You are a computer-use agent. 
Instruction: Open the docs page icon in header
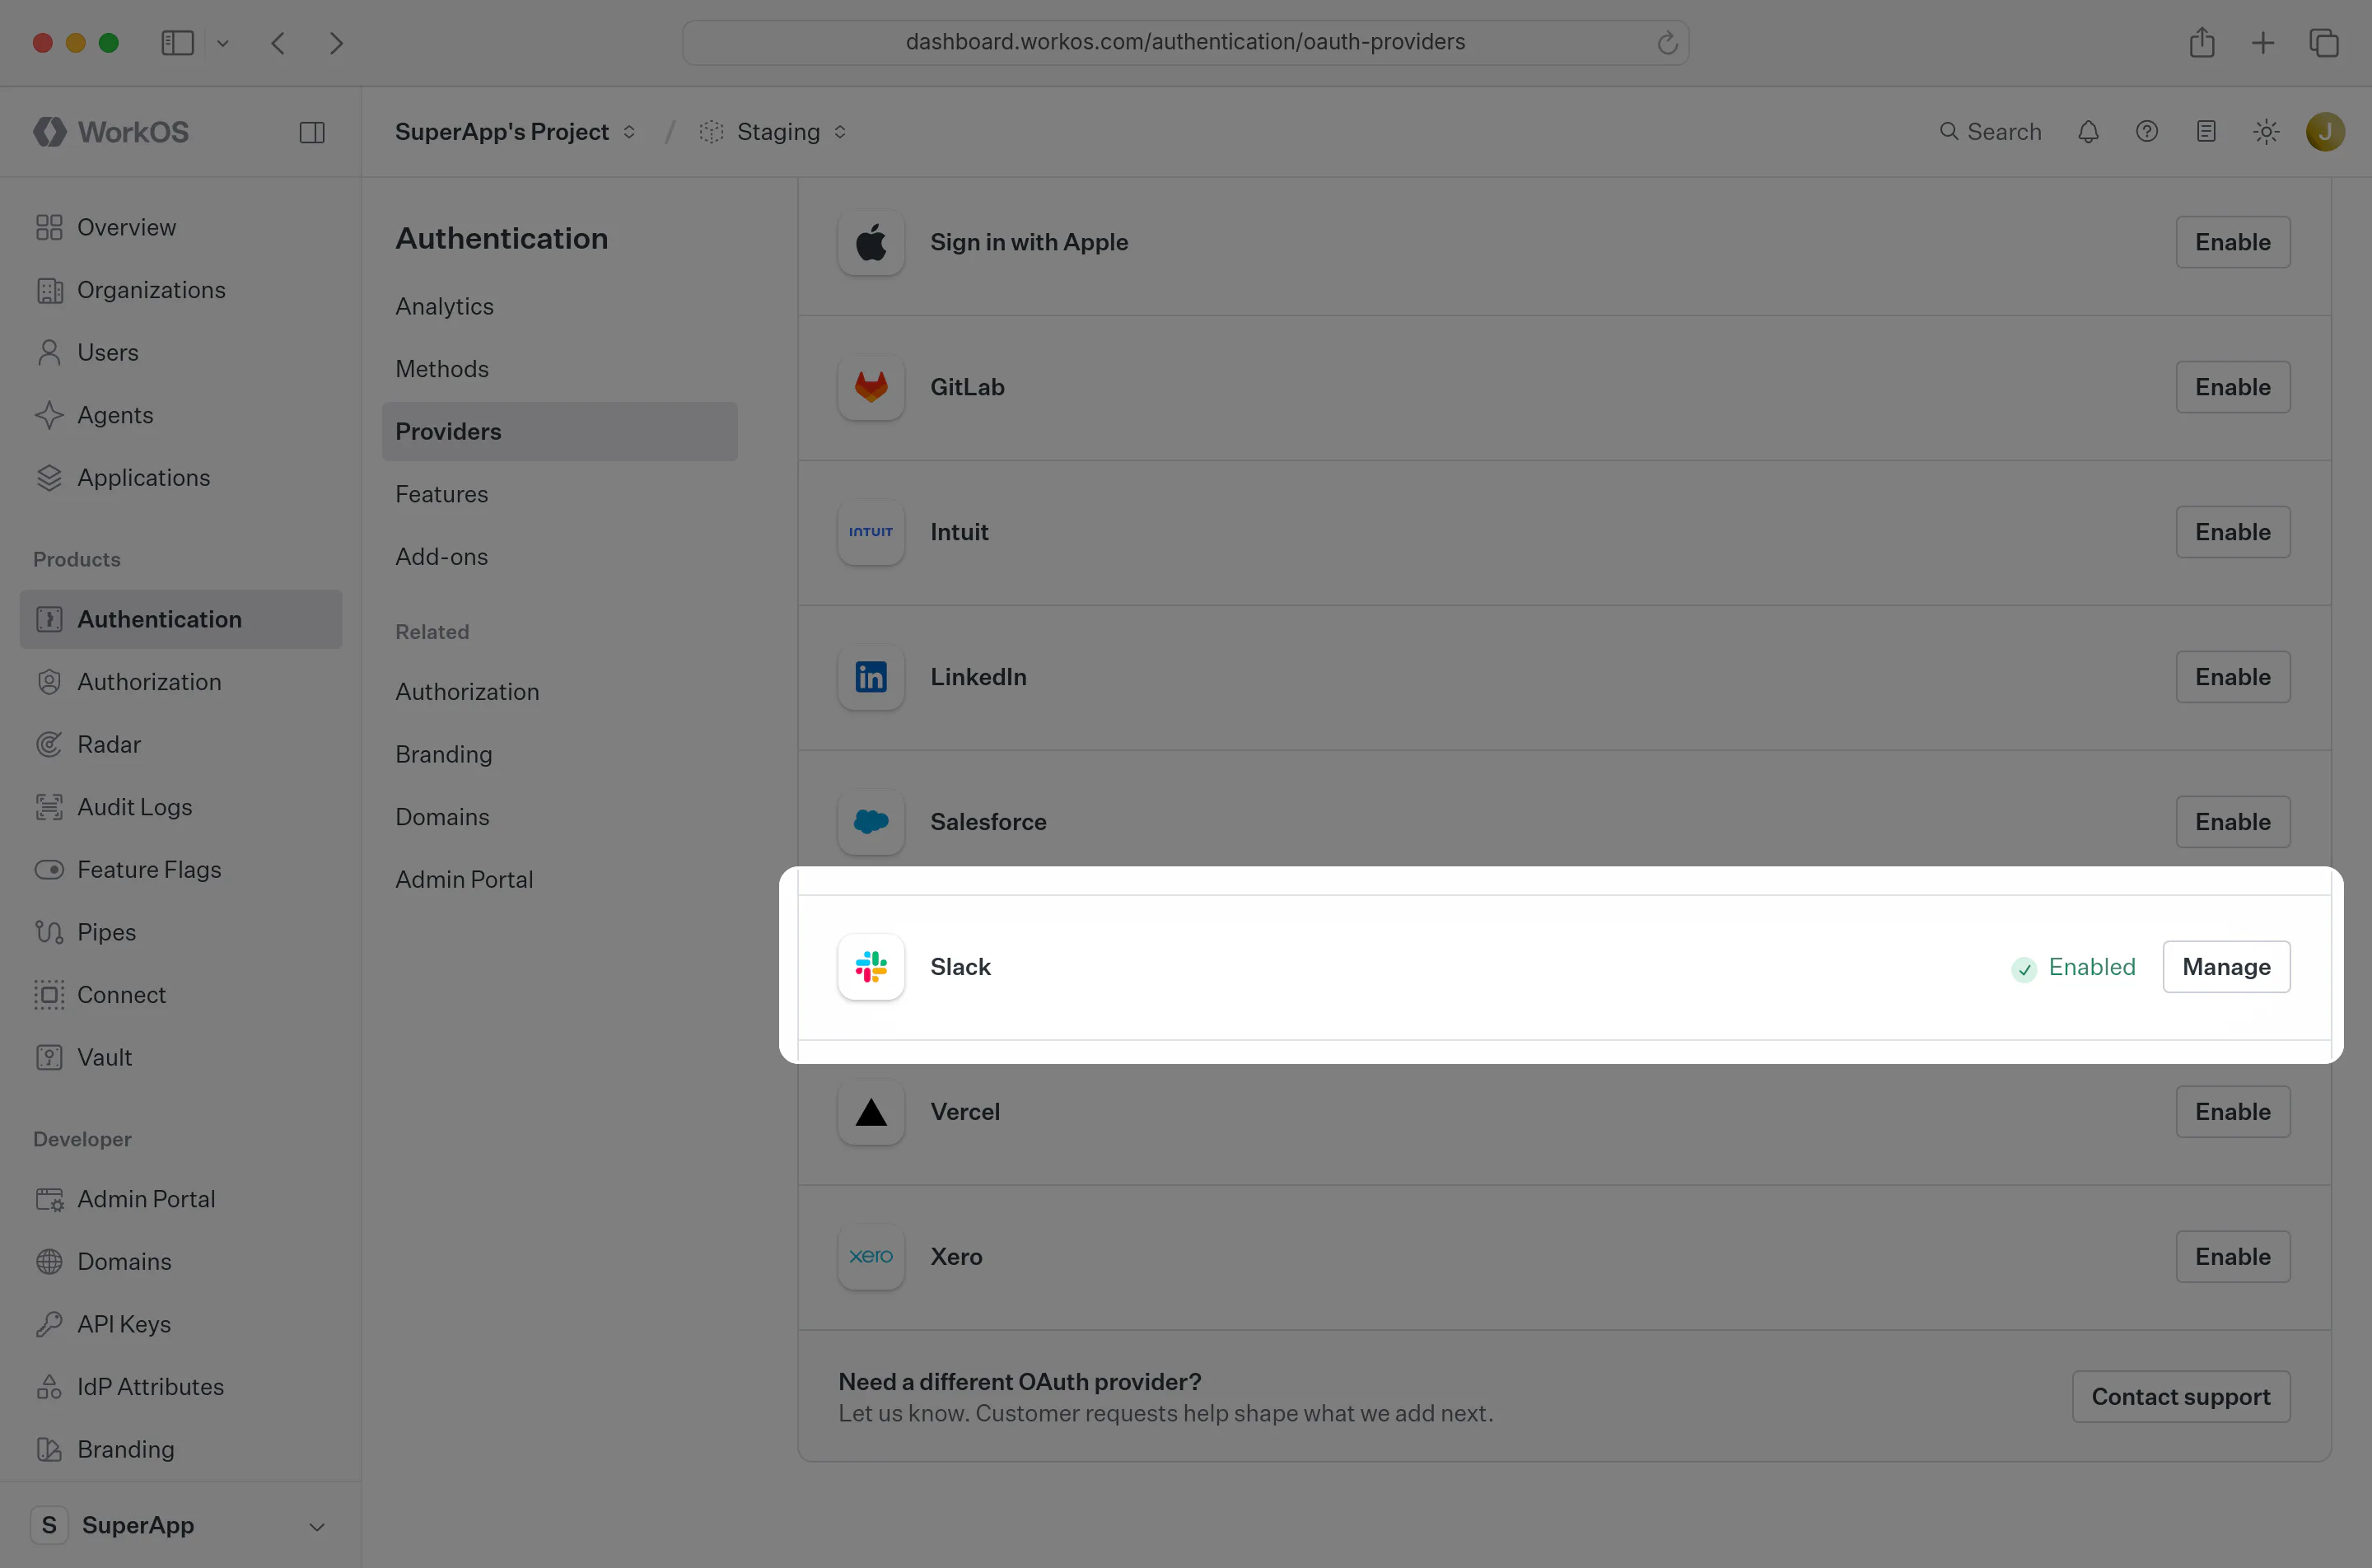tap(2206, 132)
